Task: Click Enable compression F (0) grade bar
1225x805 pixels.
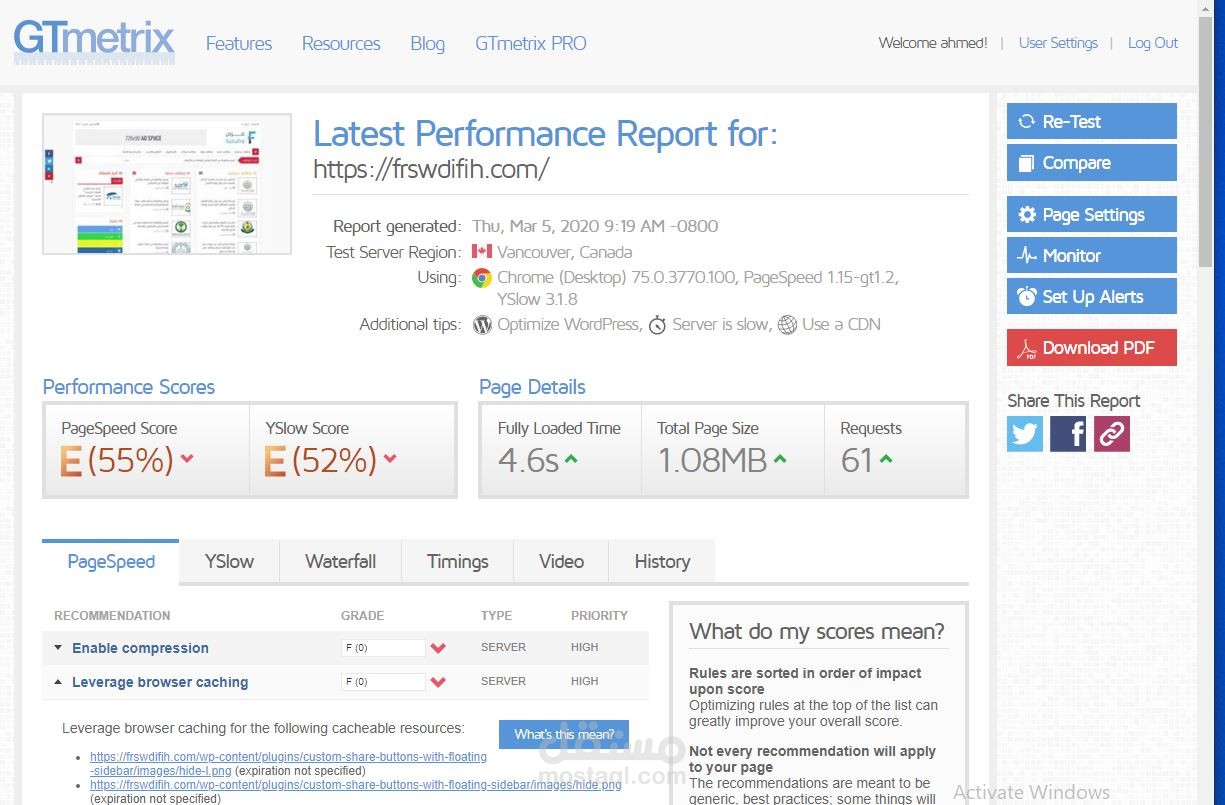Action: tap(383, 648)
